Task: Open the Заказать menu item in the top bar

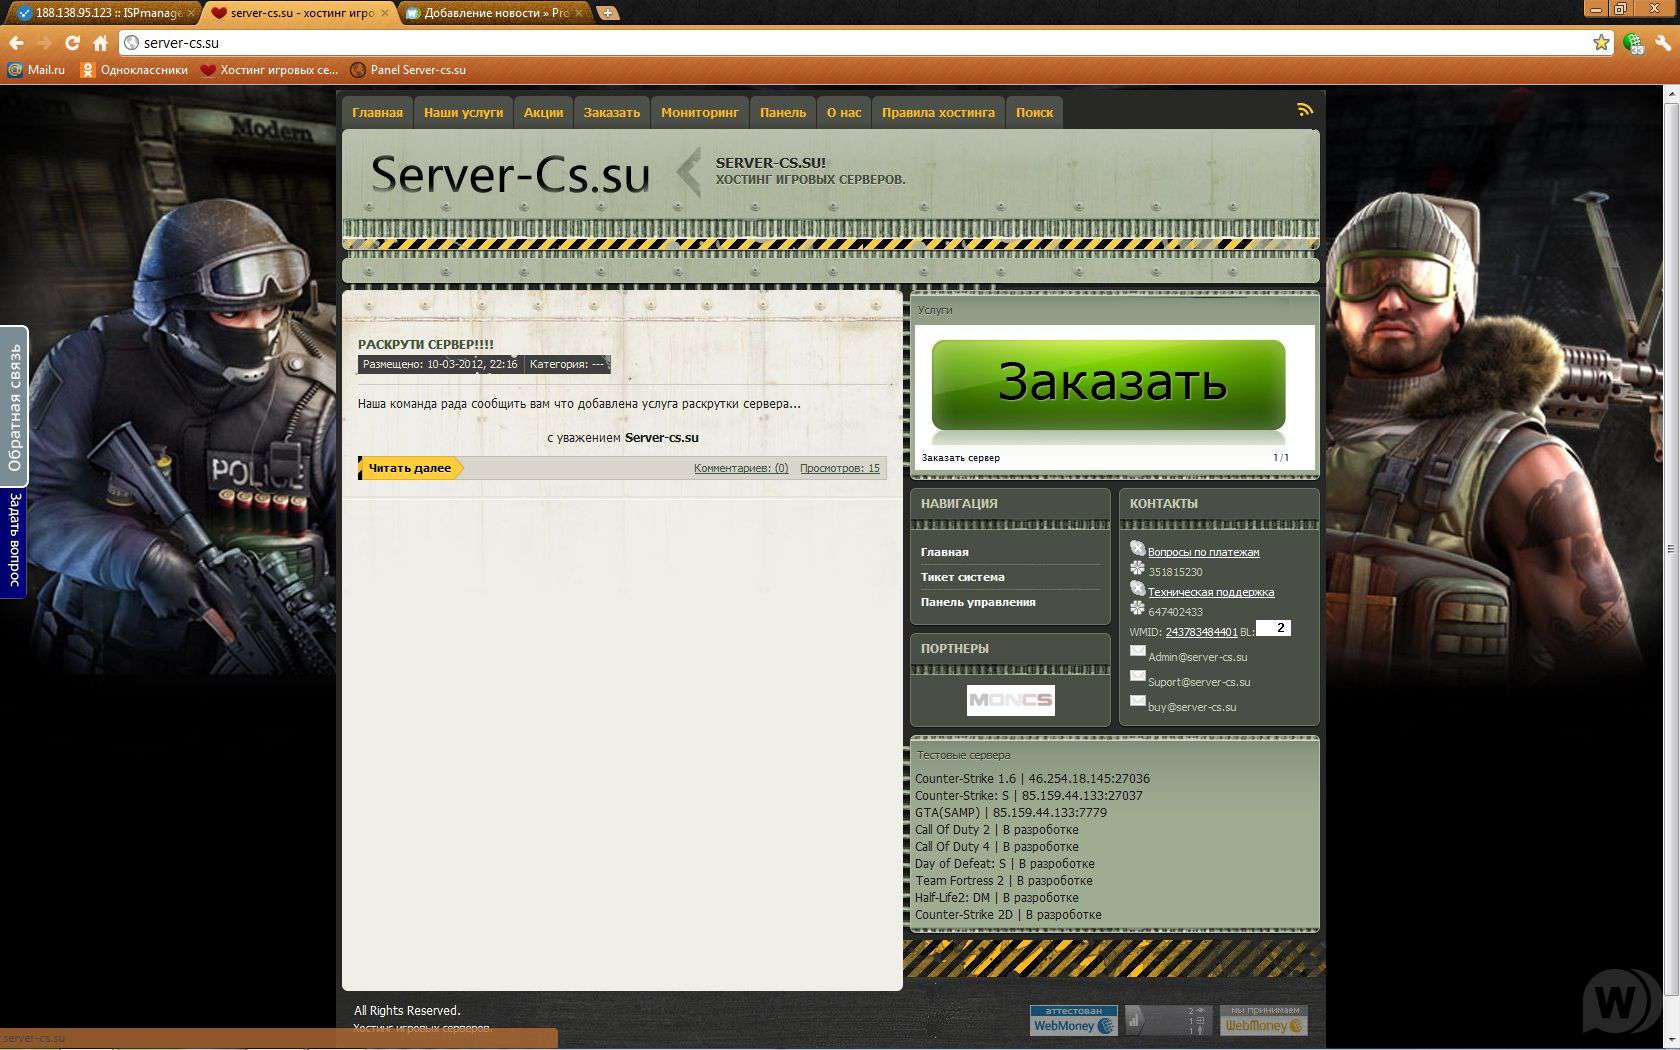Action: (612, 113)
